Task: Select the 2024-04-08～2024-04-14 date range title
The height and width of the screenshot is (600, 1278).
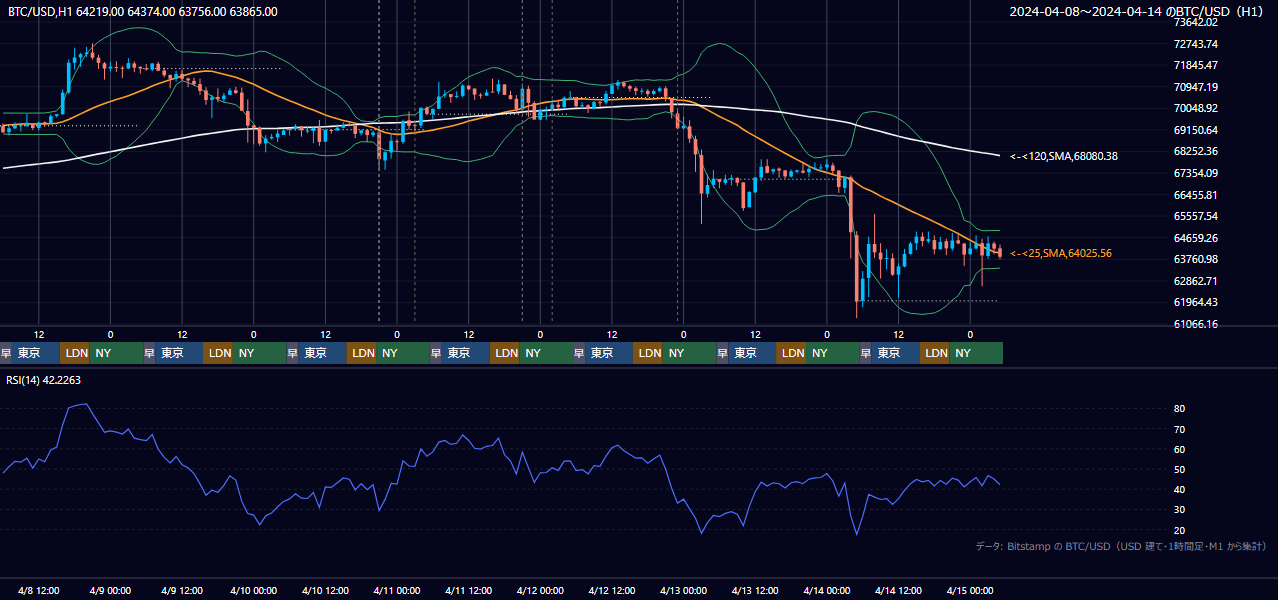Action: 1137,11
